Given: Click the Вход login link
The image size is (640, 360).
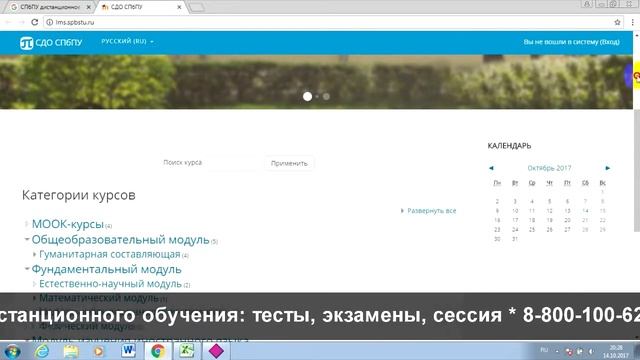Looking at the screenshot, I should pos(610,42).
